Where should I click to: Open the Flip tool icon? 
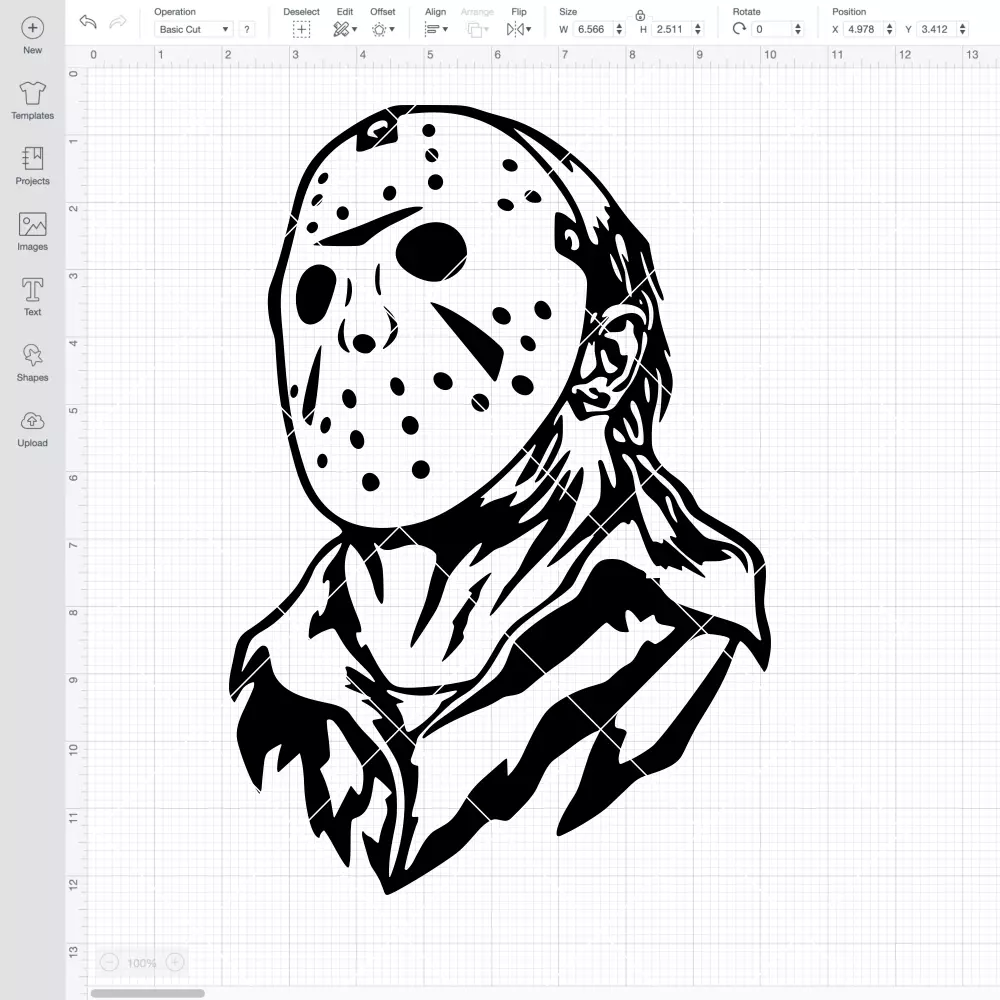click(x=515, y=29)
